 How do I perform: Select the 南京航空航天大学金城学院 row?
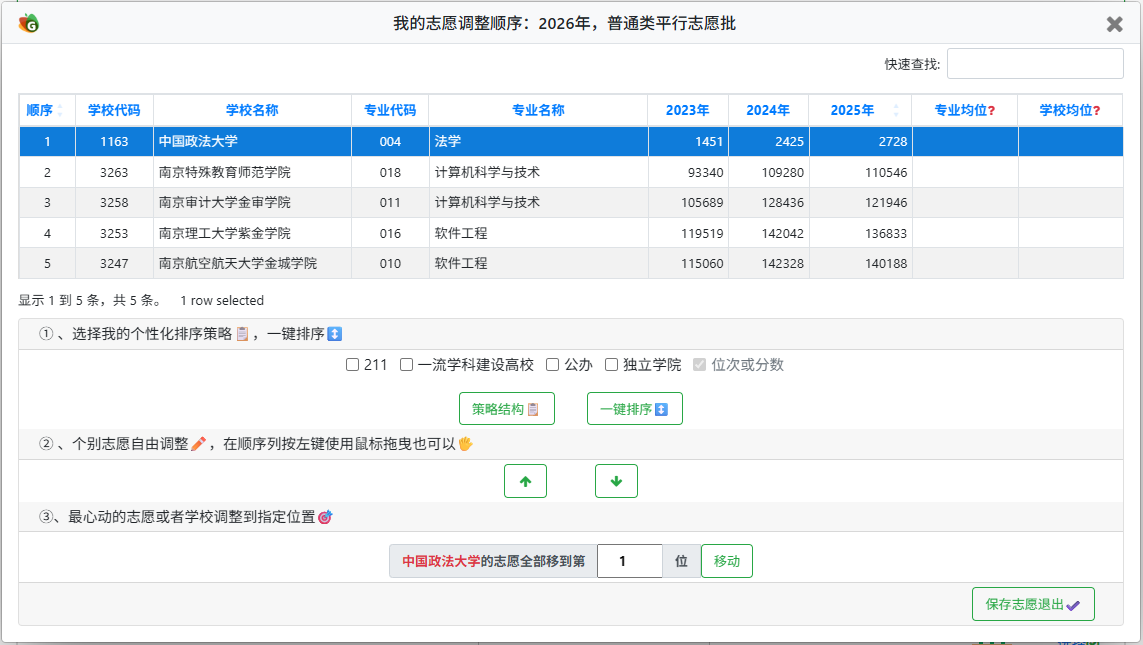tap(571, 263)
